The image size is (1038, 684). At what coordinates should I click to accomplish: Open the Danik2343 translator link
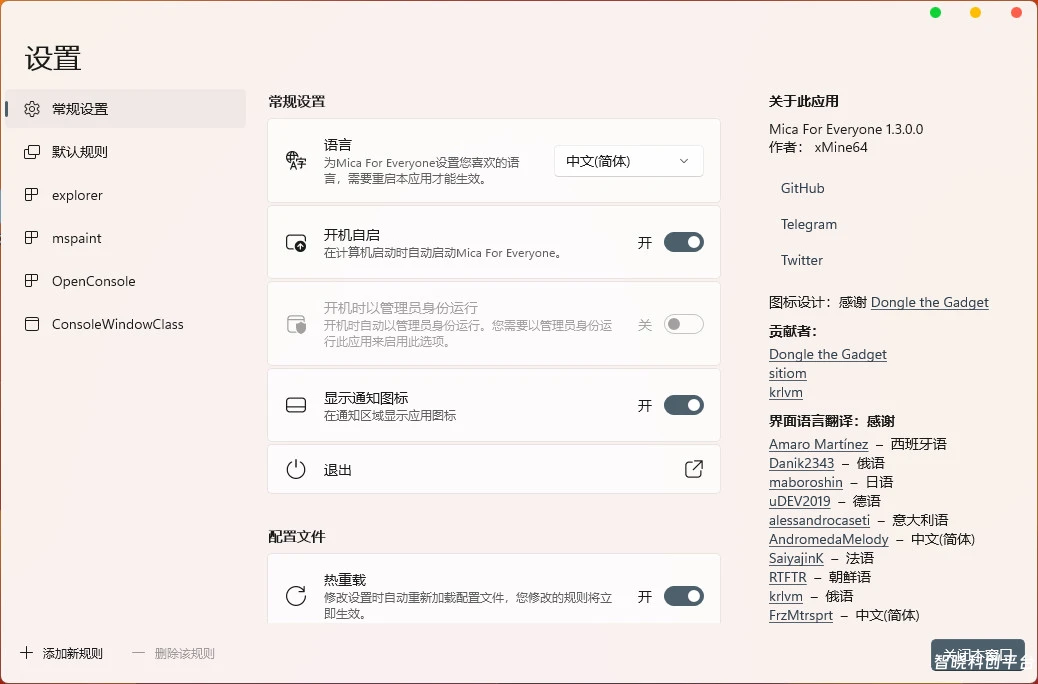tap(801, 463)
